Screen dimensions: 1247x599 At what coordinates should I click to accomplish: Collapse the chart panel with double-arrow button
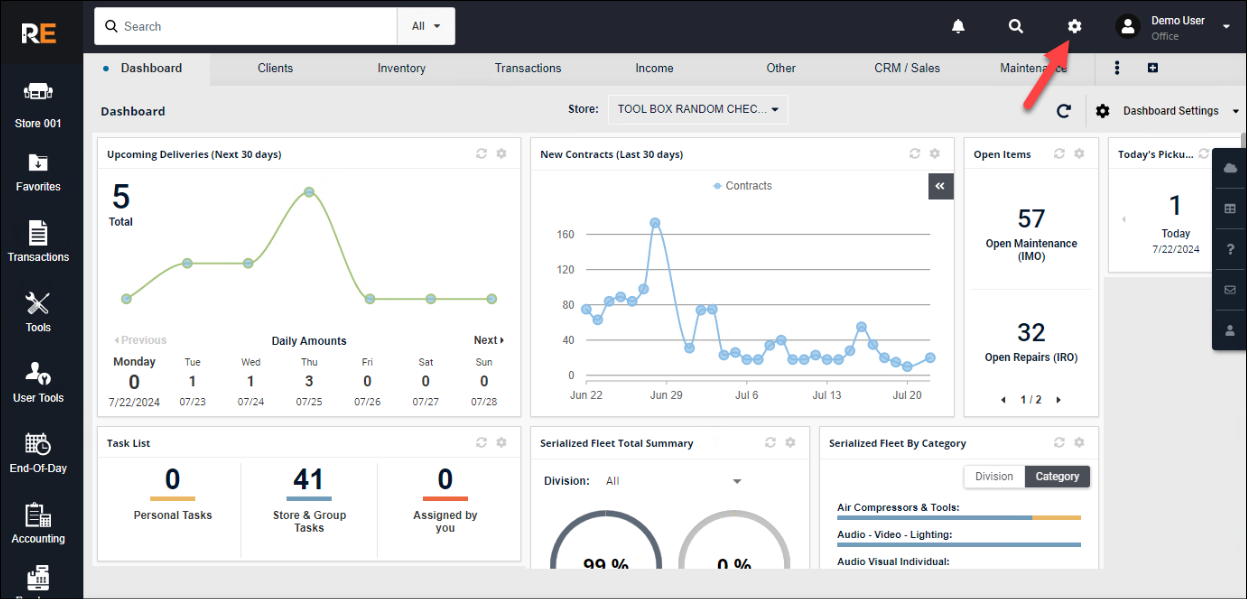940,186
